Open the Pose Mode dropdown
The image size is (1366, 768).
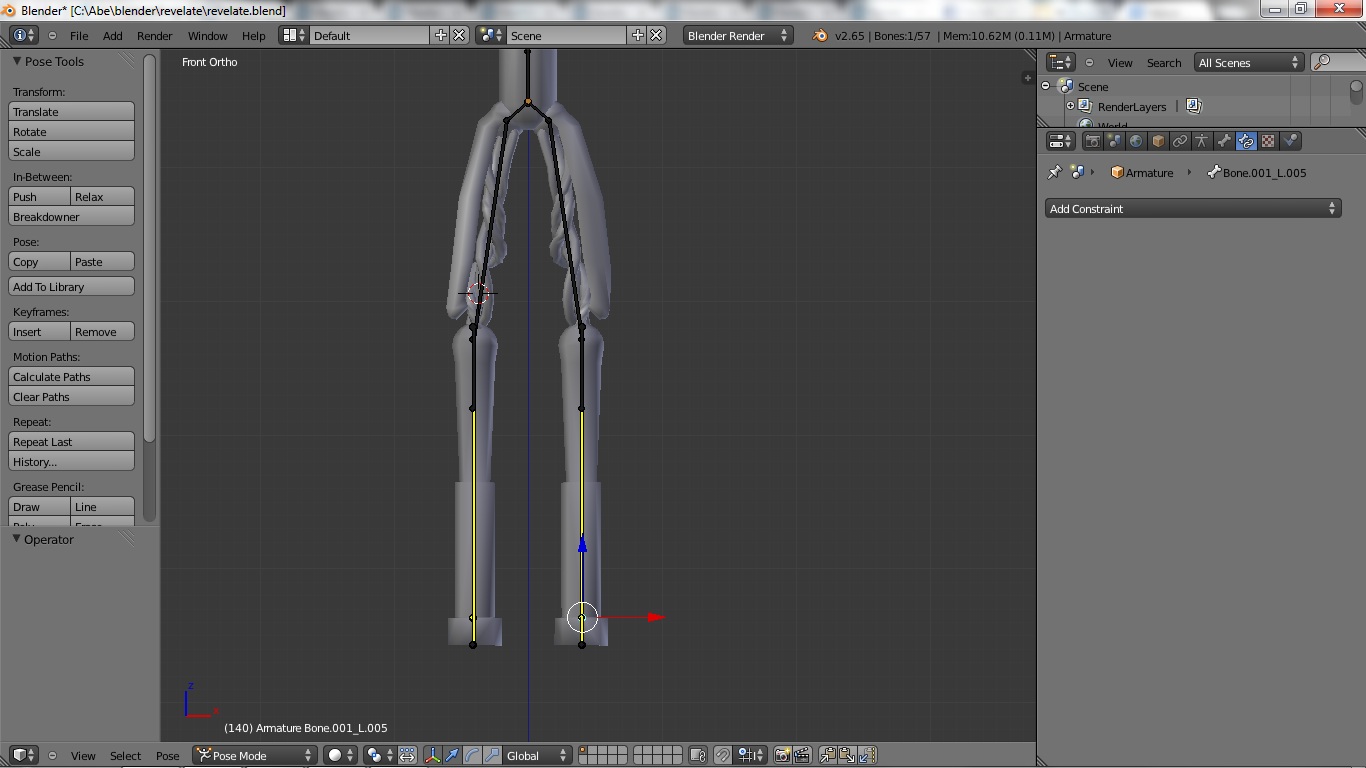[255, 755]
